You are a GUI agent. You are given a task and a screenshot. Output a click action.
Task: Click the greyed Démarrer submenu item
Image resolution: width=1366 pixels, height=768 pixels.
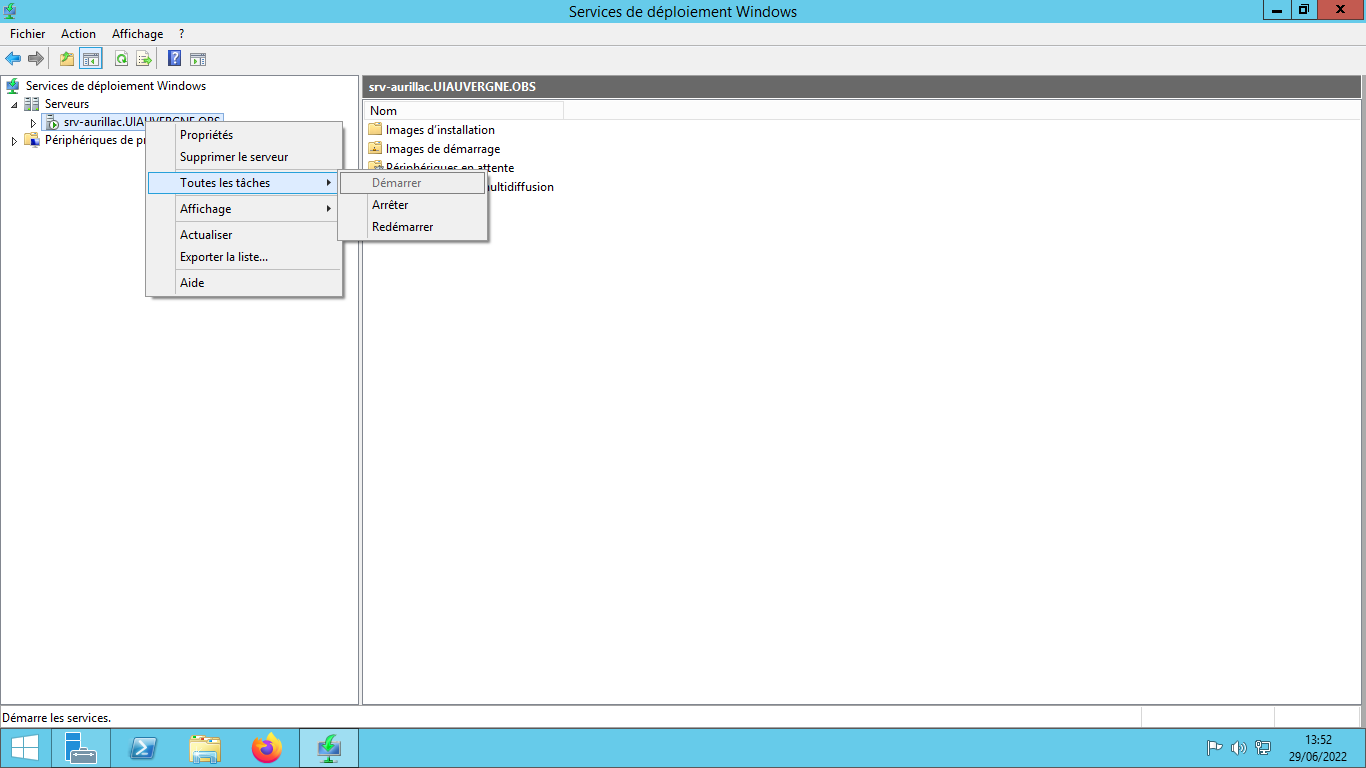tap(412, 183)
